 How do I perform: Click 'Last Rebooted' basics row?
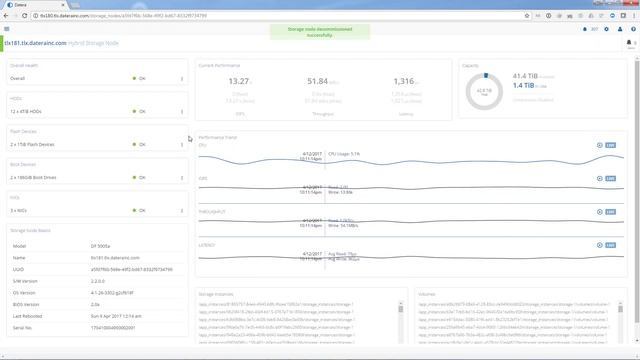pyautogui.click(x=98, y=316)
